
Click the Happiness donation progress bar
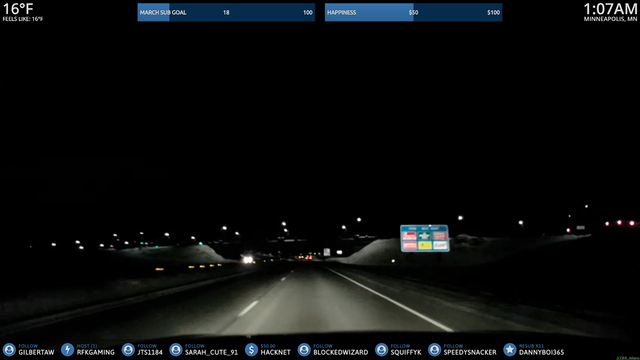pyautogui.click(x=413, y=12)
